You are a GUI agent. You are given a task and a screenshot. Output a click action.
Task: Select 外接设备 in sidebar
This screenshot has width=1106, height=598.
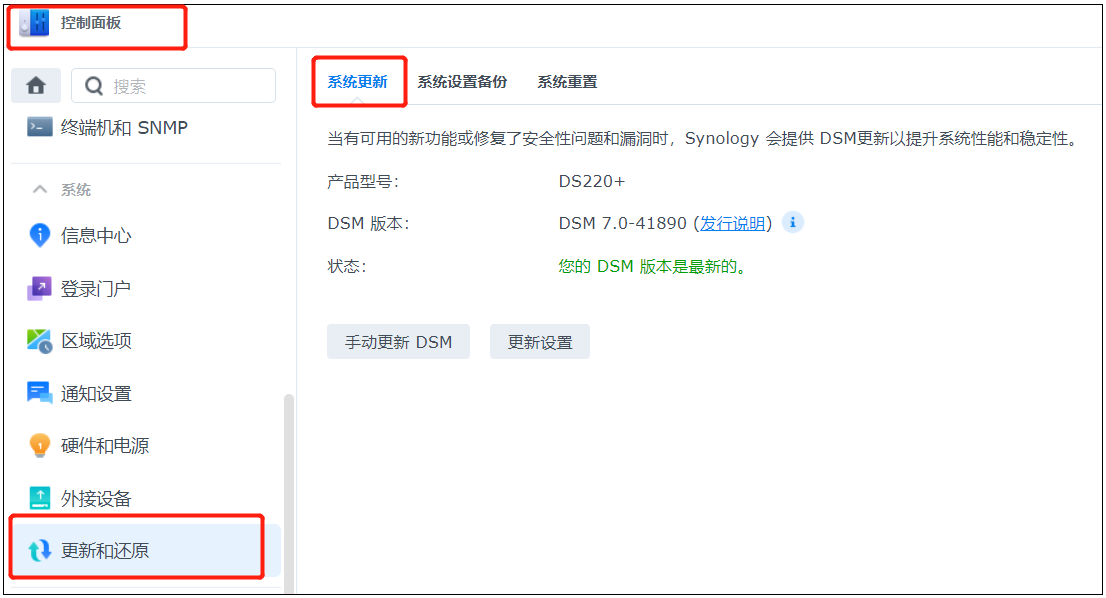146,499
